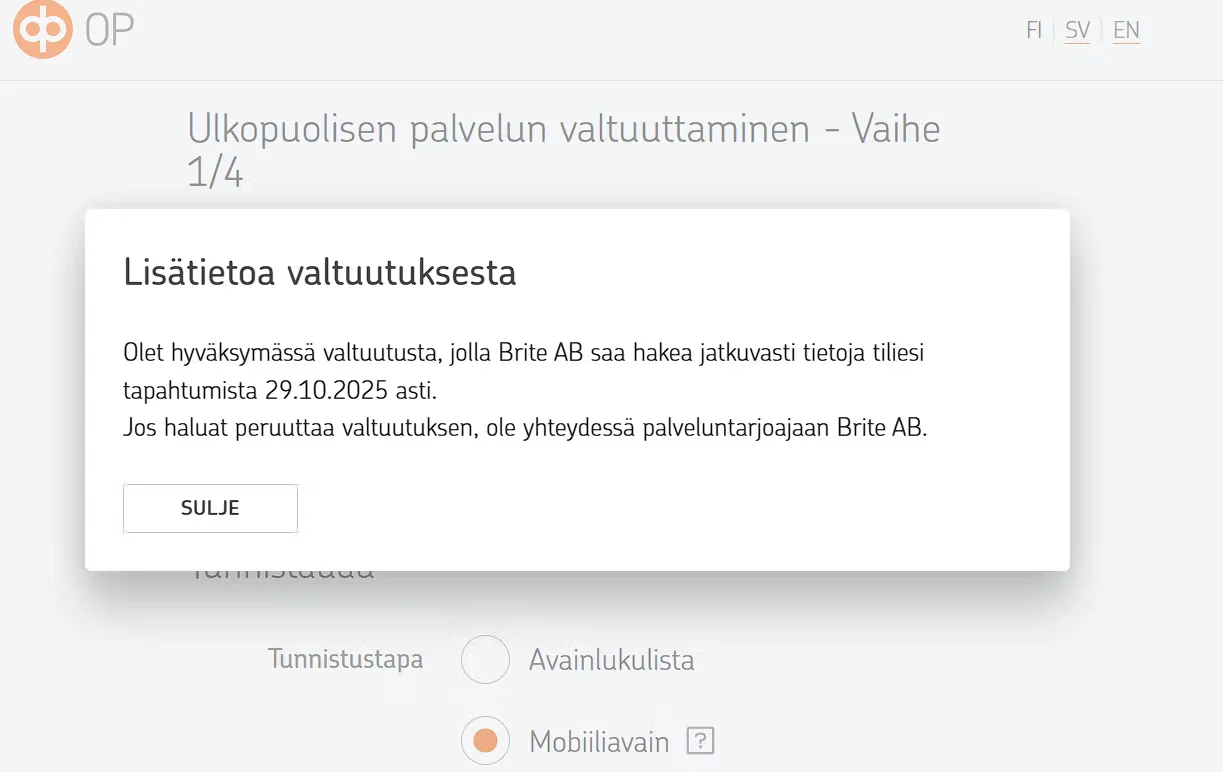The image size is (1223, 772).
Task: Select the Mobiiliavain radio button
Action: pyautogui.click(x=485, y=741)
